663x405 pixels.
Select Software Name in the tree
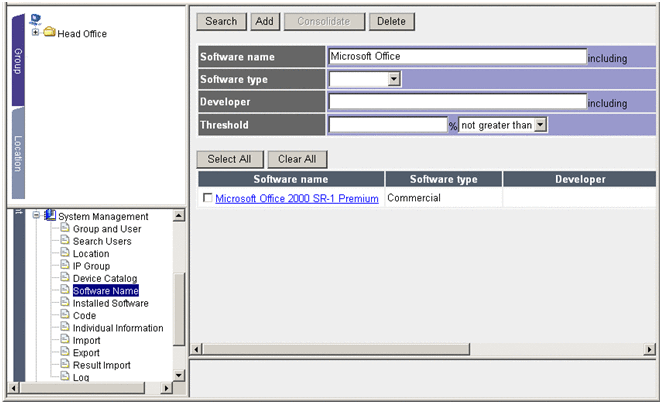(x=106, y=290)
